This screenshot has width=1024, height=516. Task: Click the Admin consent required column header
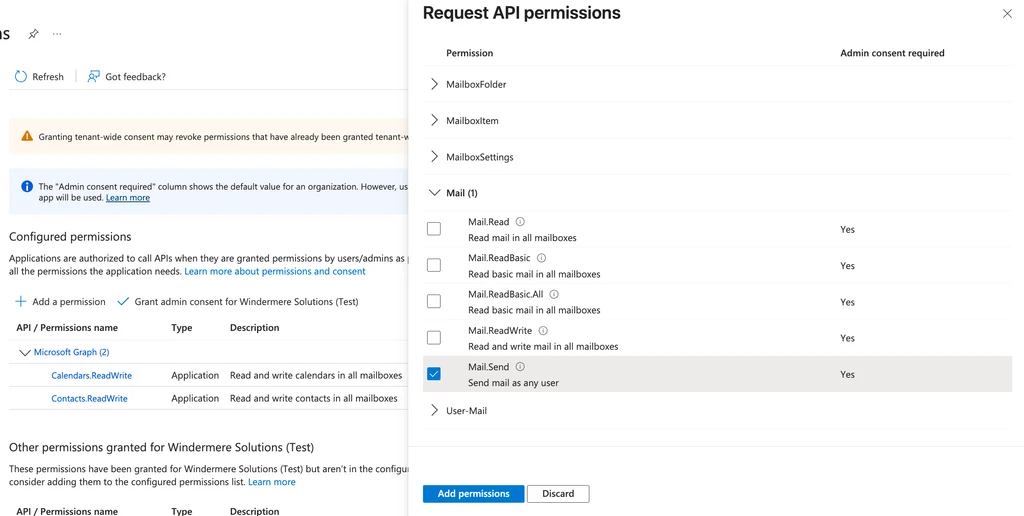click(892, 53)
